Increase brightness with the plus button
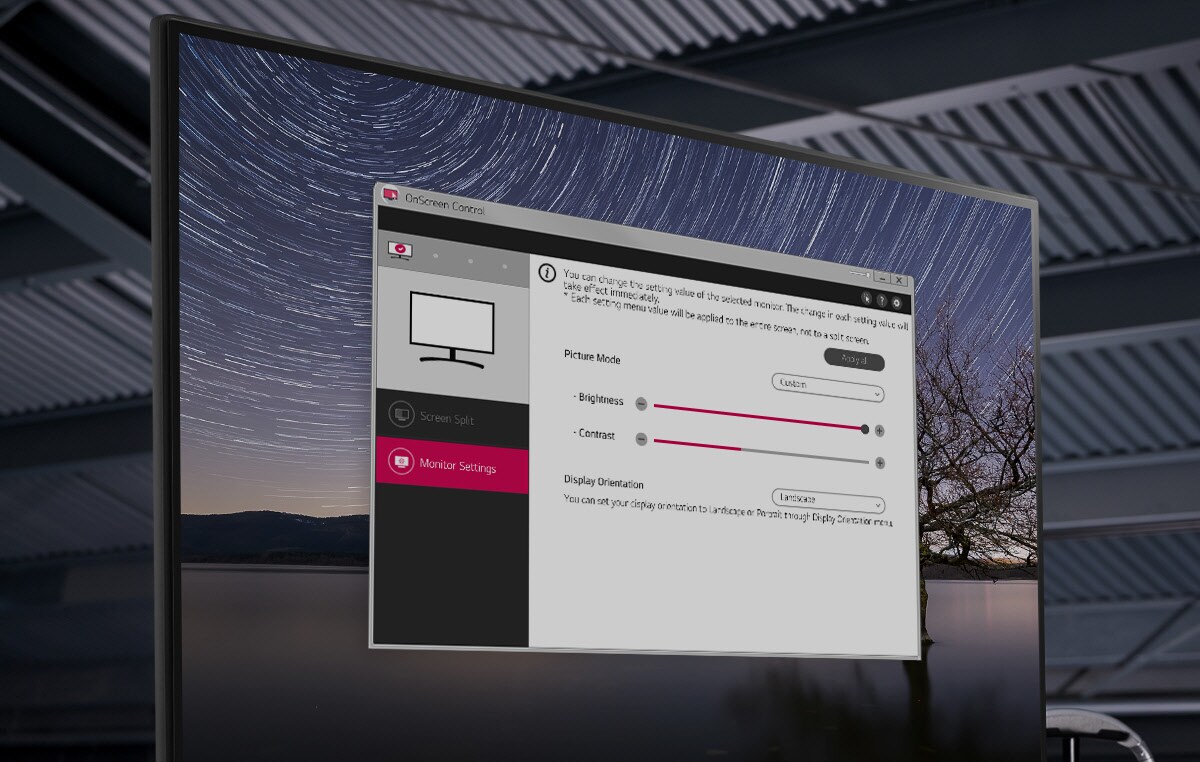The height and width of the screenshot is (762, 1200). click(x=880, y=431)
